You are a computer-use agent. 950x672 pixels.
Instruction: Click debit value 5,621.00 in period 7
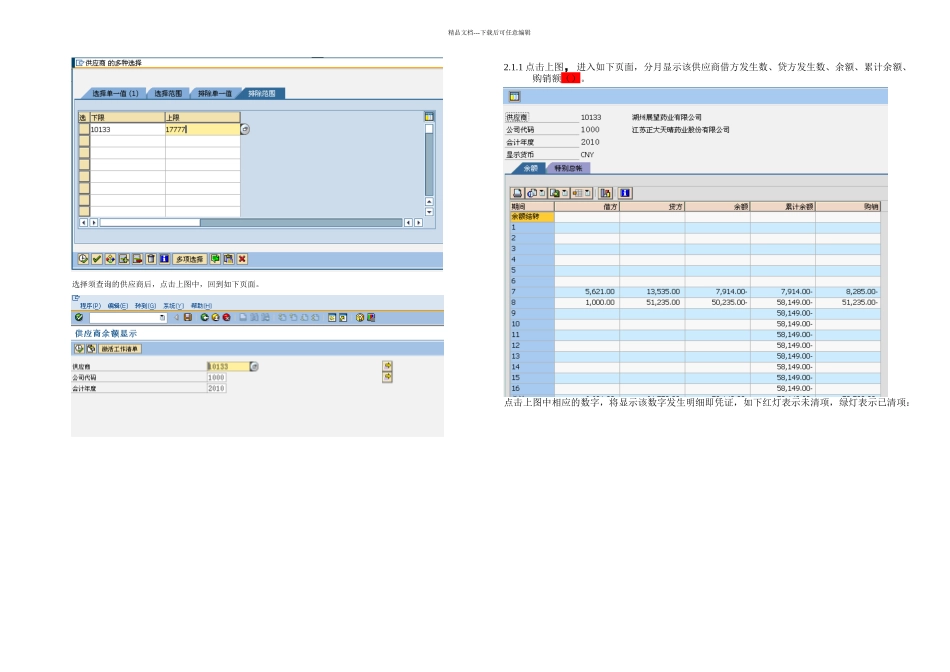pos(600,291)
